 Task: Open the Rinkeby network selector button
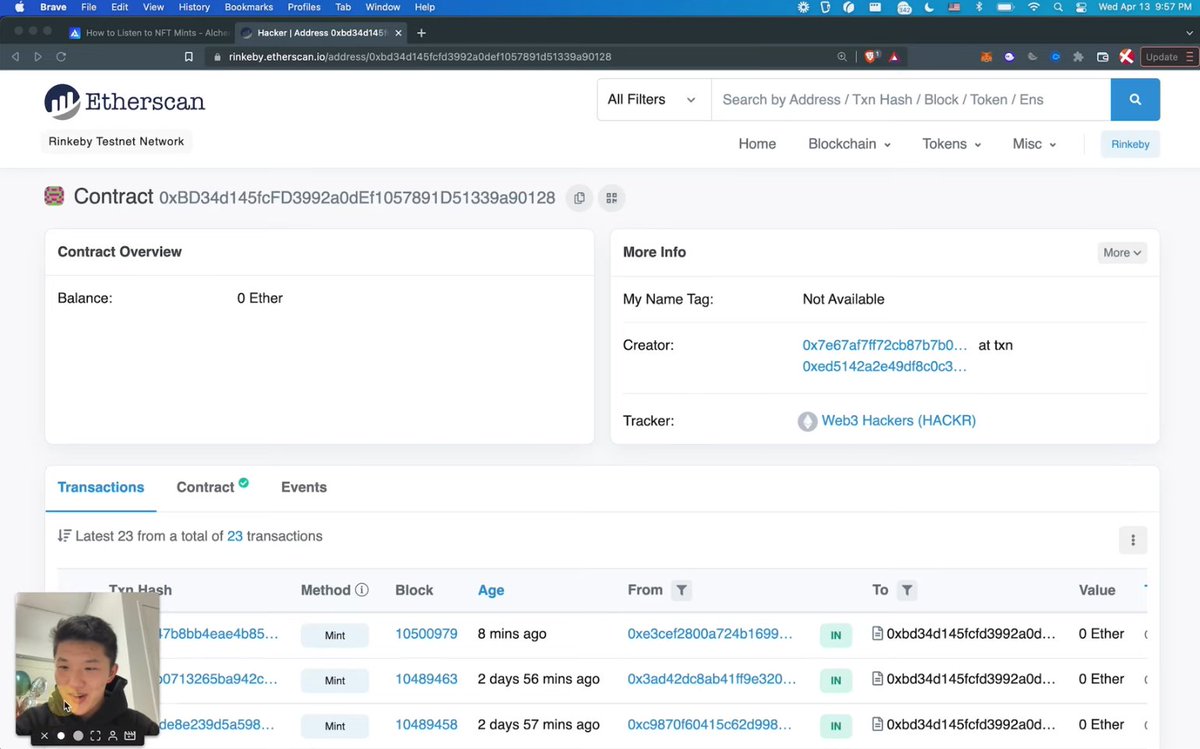(1130, 144)
